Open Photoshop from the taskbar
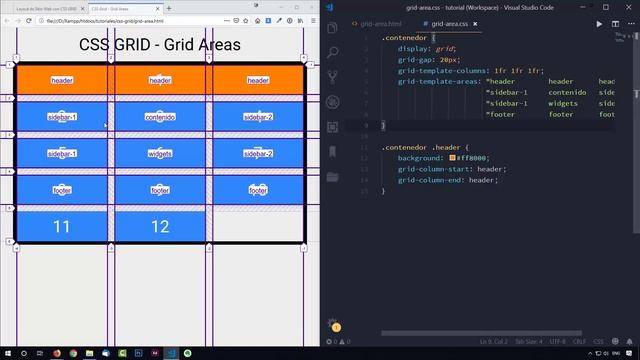This screenshot has width=640, height=360. click(138, 353)
